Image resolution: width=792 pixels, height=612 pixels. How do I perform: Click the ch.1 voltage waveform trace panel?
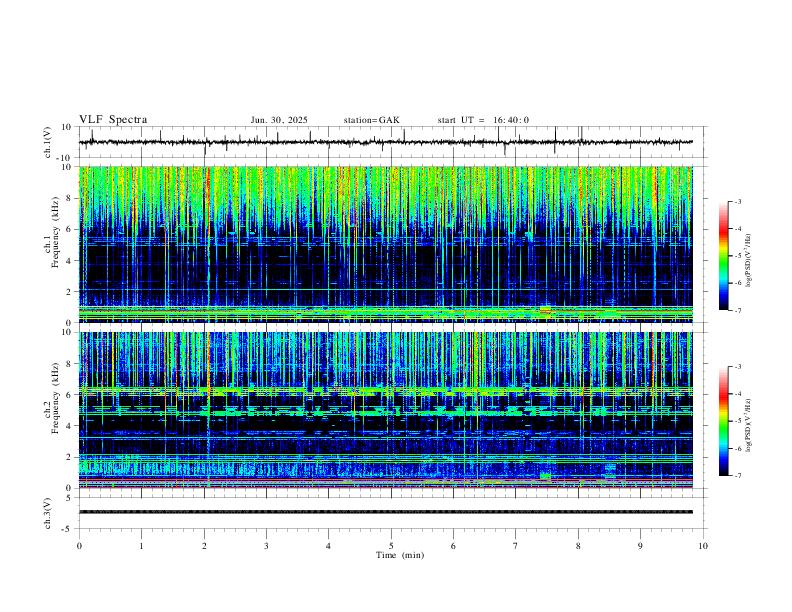(391, 142)
